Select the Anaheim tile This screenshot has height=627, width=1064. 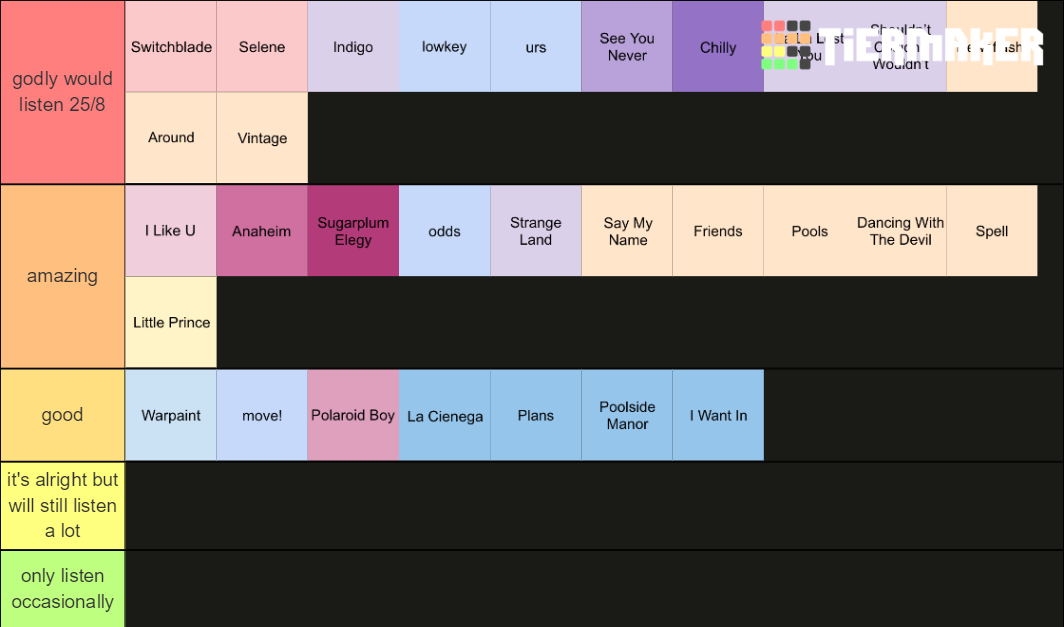coord(262,231)
